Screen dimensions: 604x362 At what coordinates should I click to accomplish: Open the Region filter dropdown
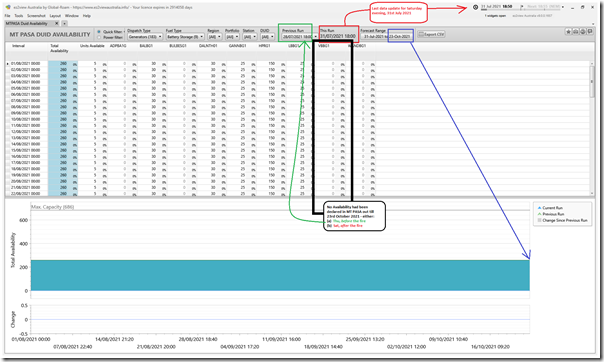[x=215, y=37]
